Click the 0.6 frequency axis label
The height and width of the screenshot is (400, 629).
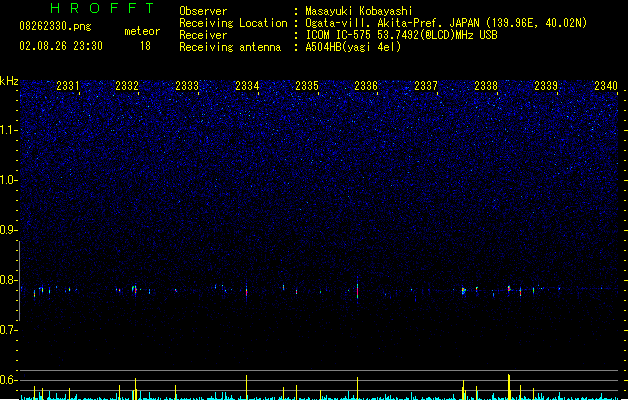tap(8, 380)
